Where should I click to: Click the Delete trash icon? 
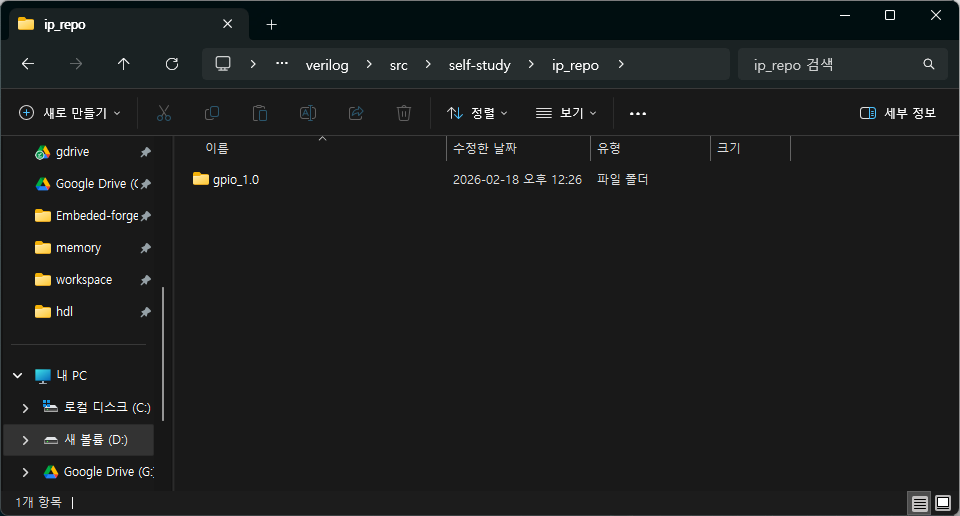404,113
